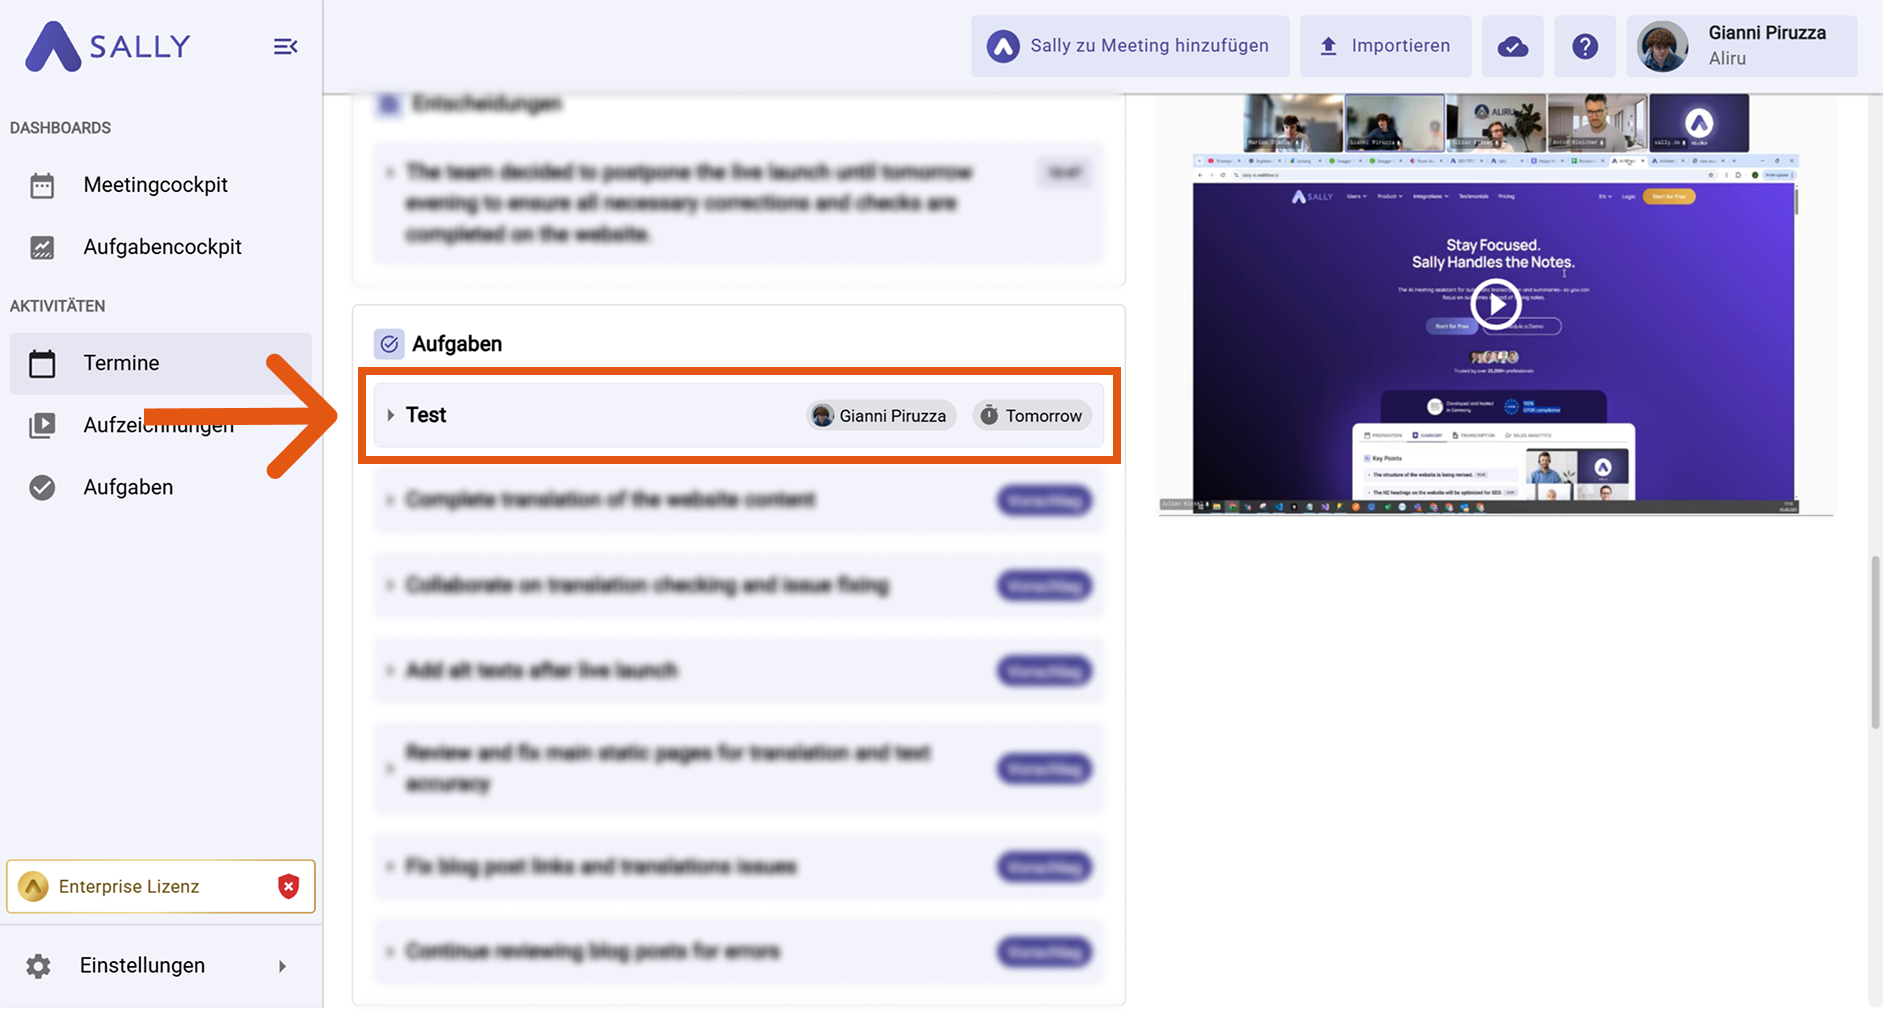Click the vertical page scrollbar
This screenshot has height=1016, width=1883.
tap(1876, 642)
